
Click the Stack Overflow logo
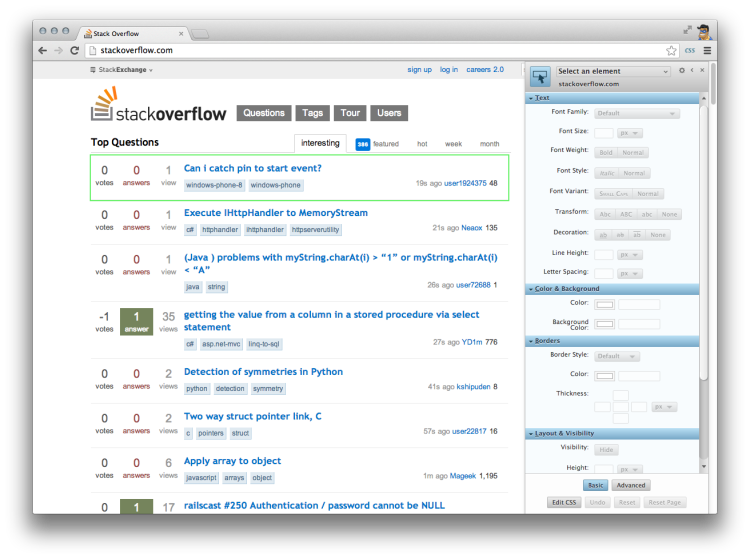point(158,104)
